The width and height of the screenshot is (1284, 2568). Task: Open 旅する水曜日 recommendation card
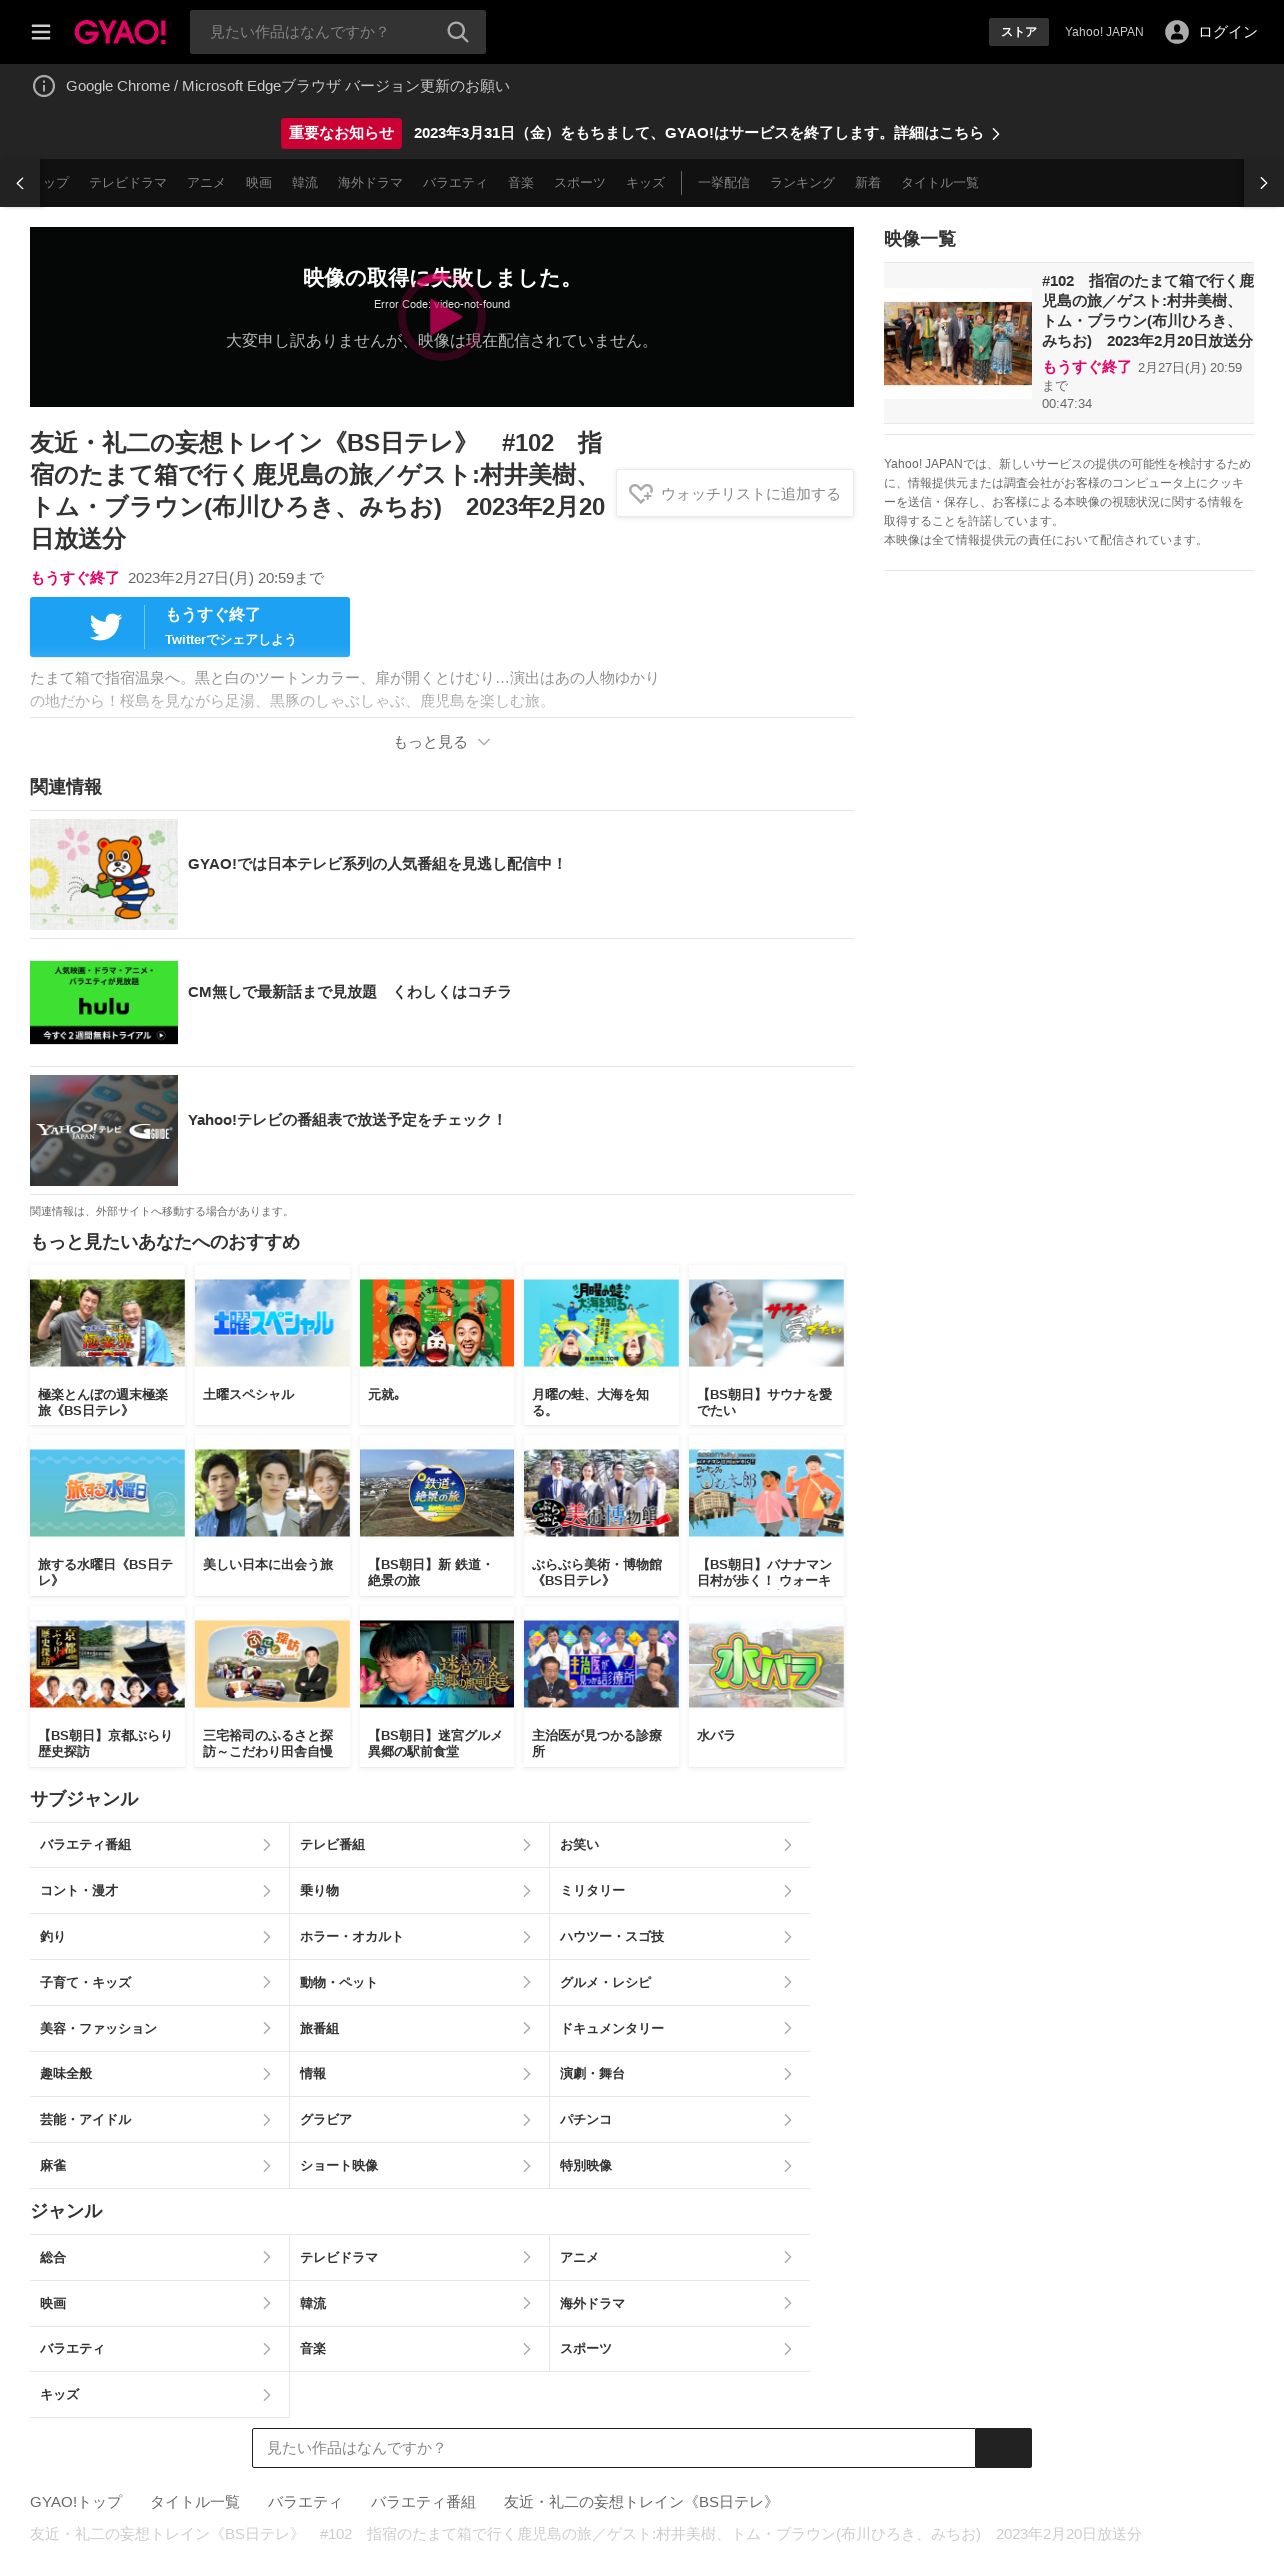click(x=107, y=1516)
